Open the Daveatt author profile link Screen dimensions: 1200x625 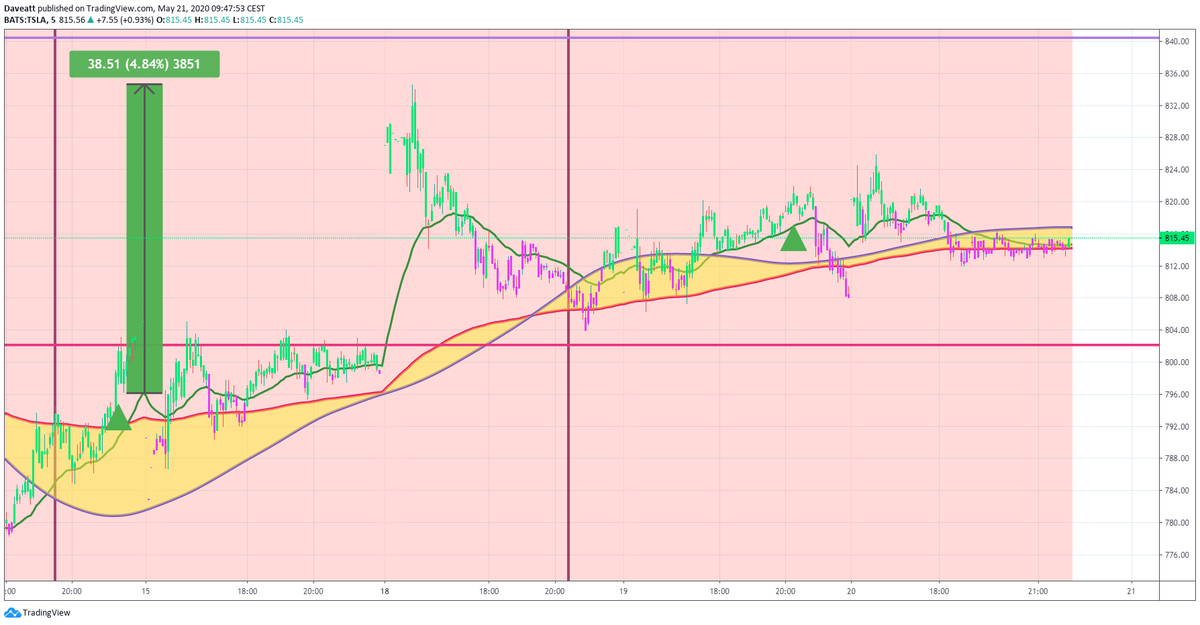(22, 7)
